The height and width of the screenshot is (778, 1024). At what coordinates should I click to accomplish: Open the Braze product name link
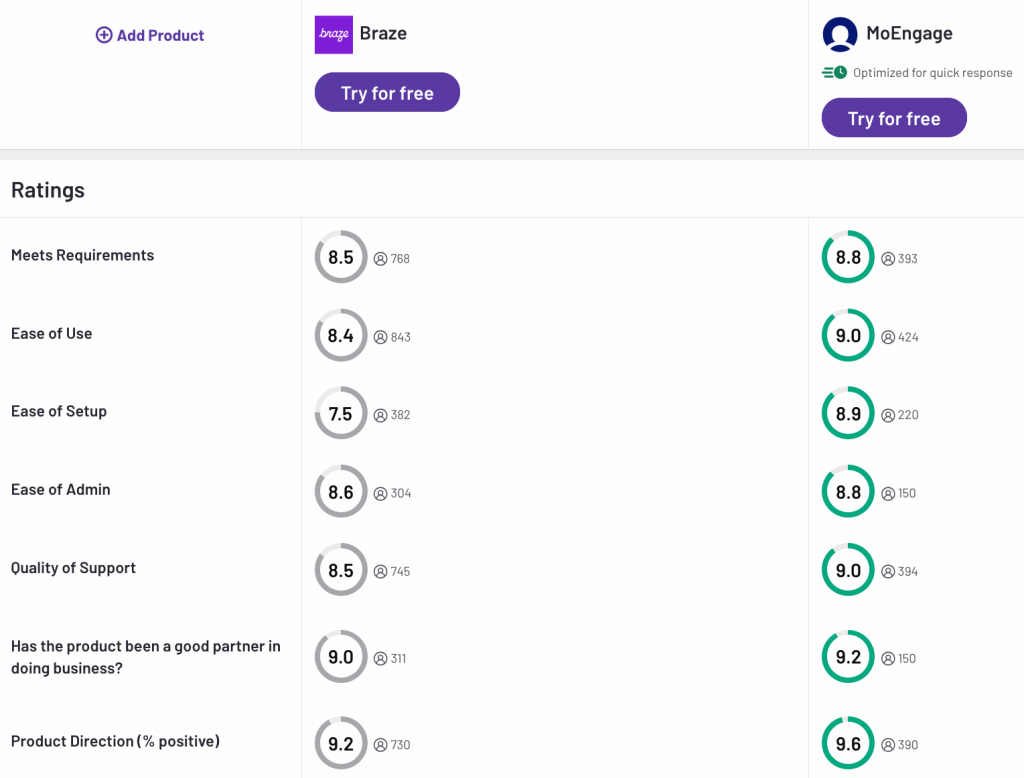point(383,33)
